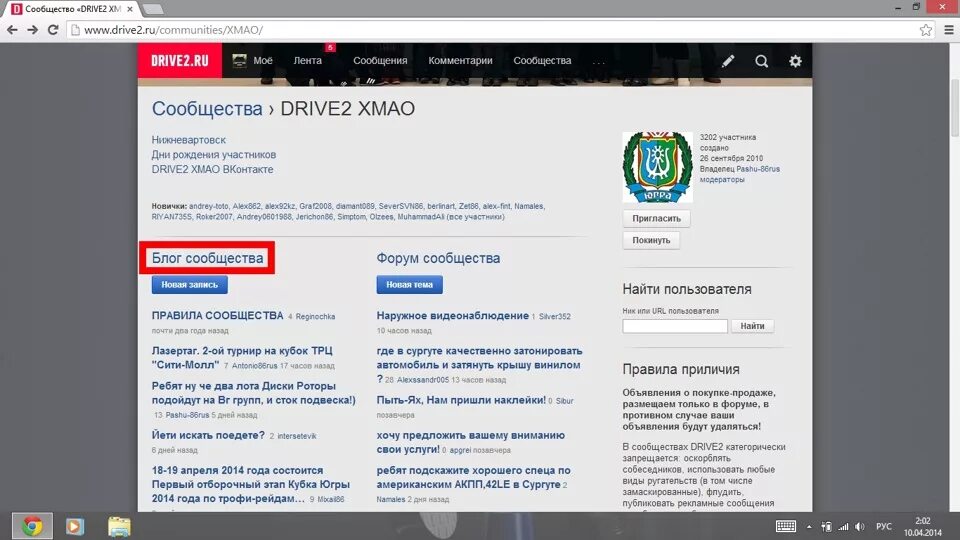This screenshot has width=960, height=540.
Task: Open Форум сообщества heading link
Action: pos(438,258)
